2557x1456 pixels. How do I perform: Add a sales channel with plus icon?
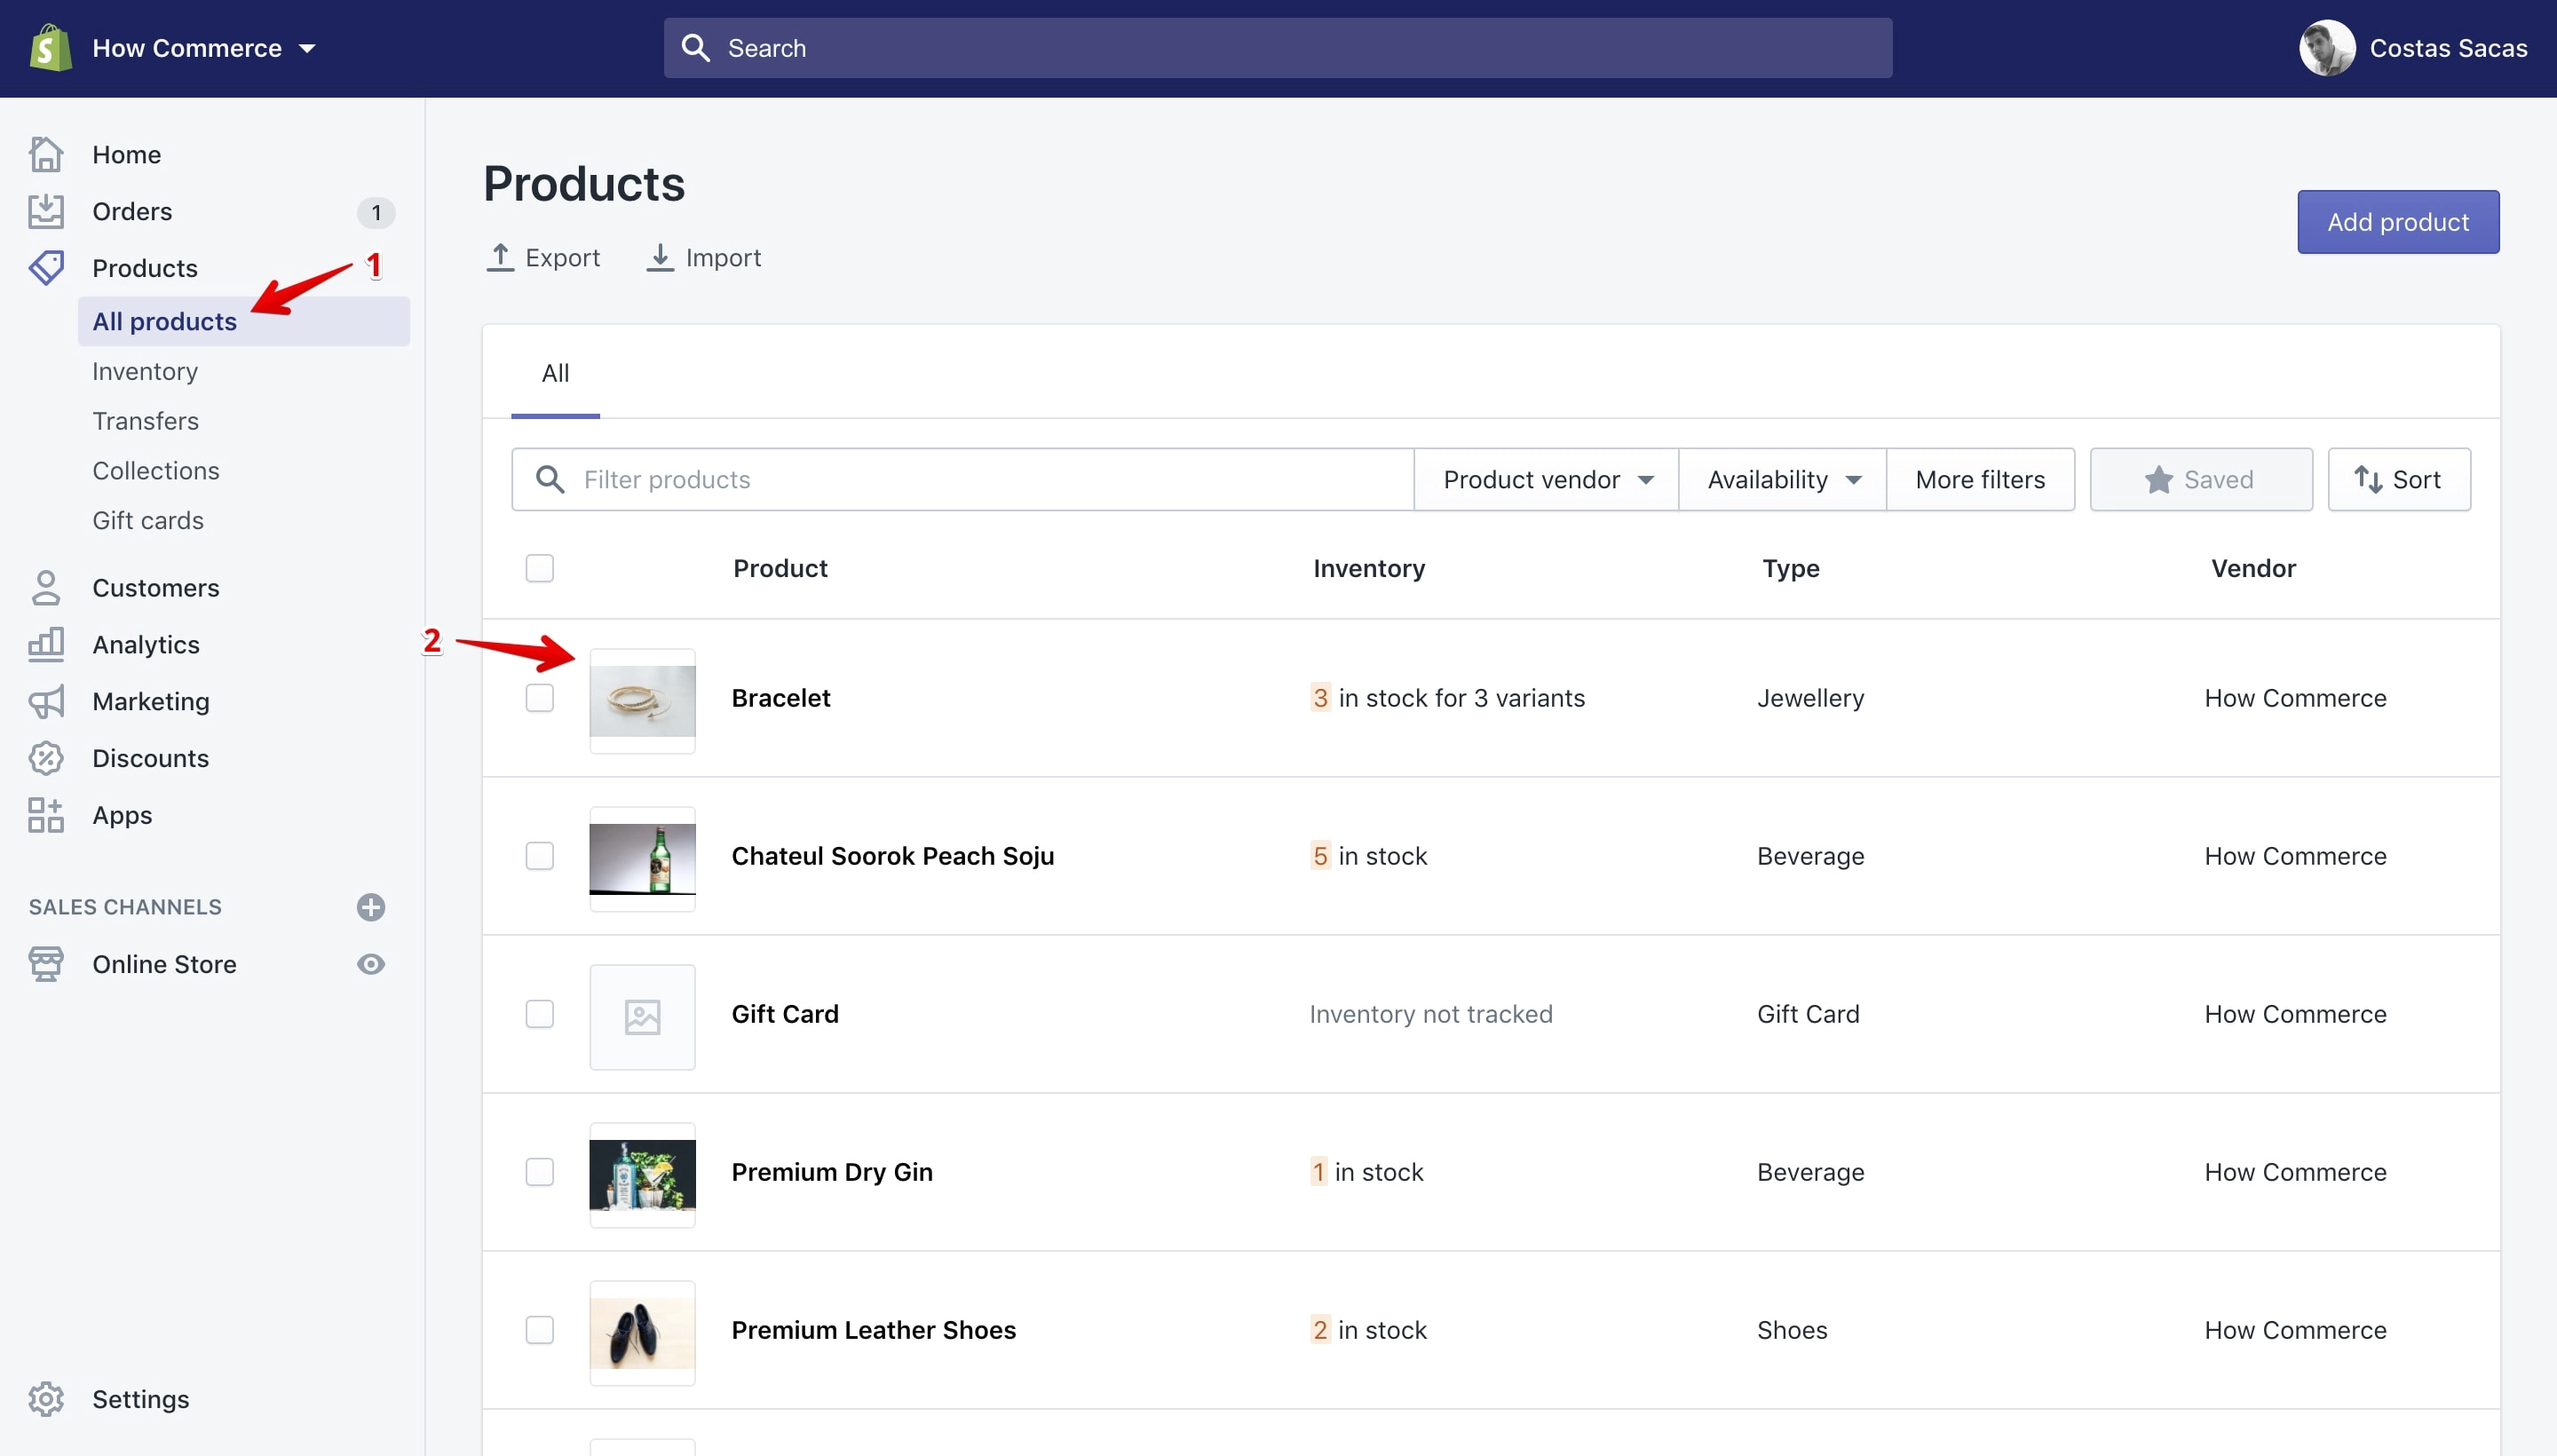pyautogui.click(x=371, y=907)
